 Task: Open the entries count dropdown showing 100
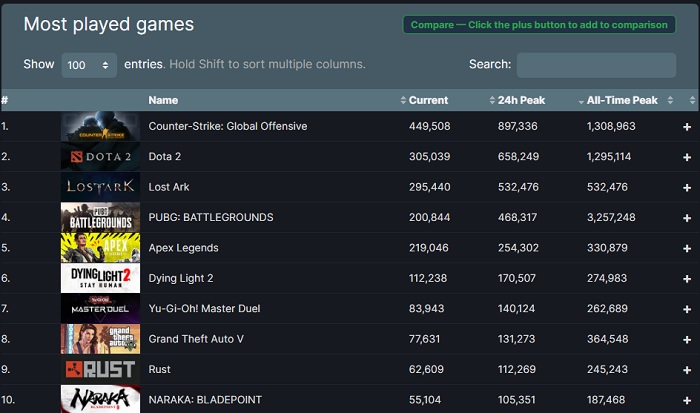[89, 65]
